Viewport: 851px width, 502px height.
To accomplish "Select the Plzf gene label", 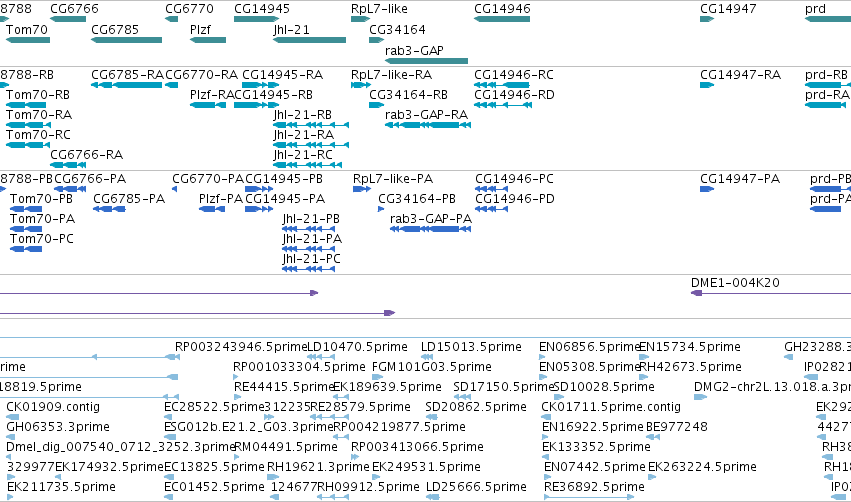I will click(x=200, y=29).
